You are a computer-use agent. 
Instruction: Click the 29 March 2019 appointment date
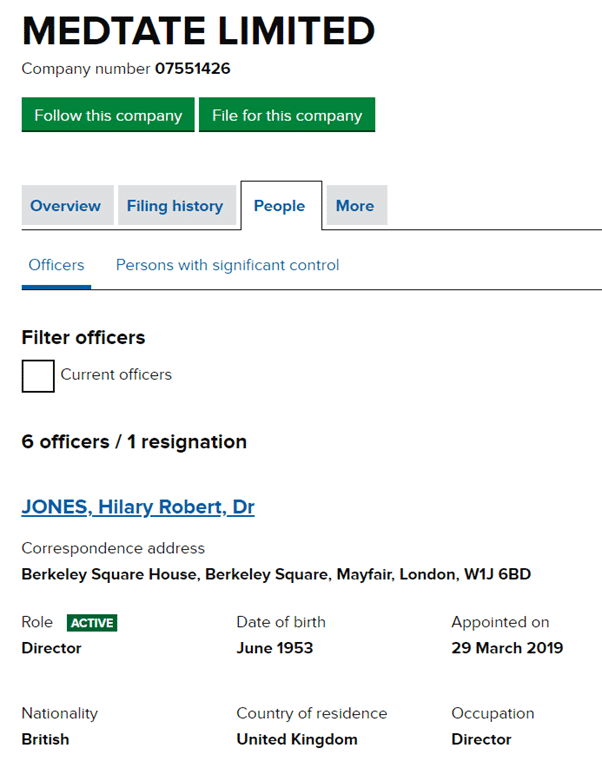[x=507, y=648]
